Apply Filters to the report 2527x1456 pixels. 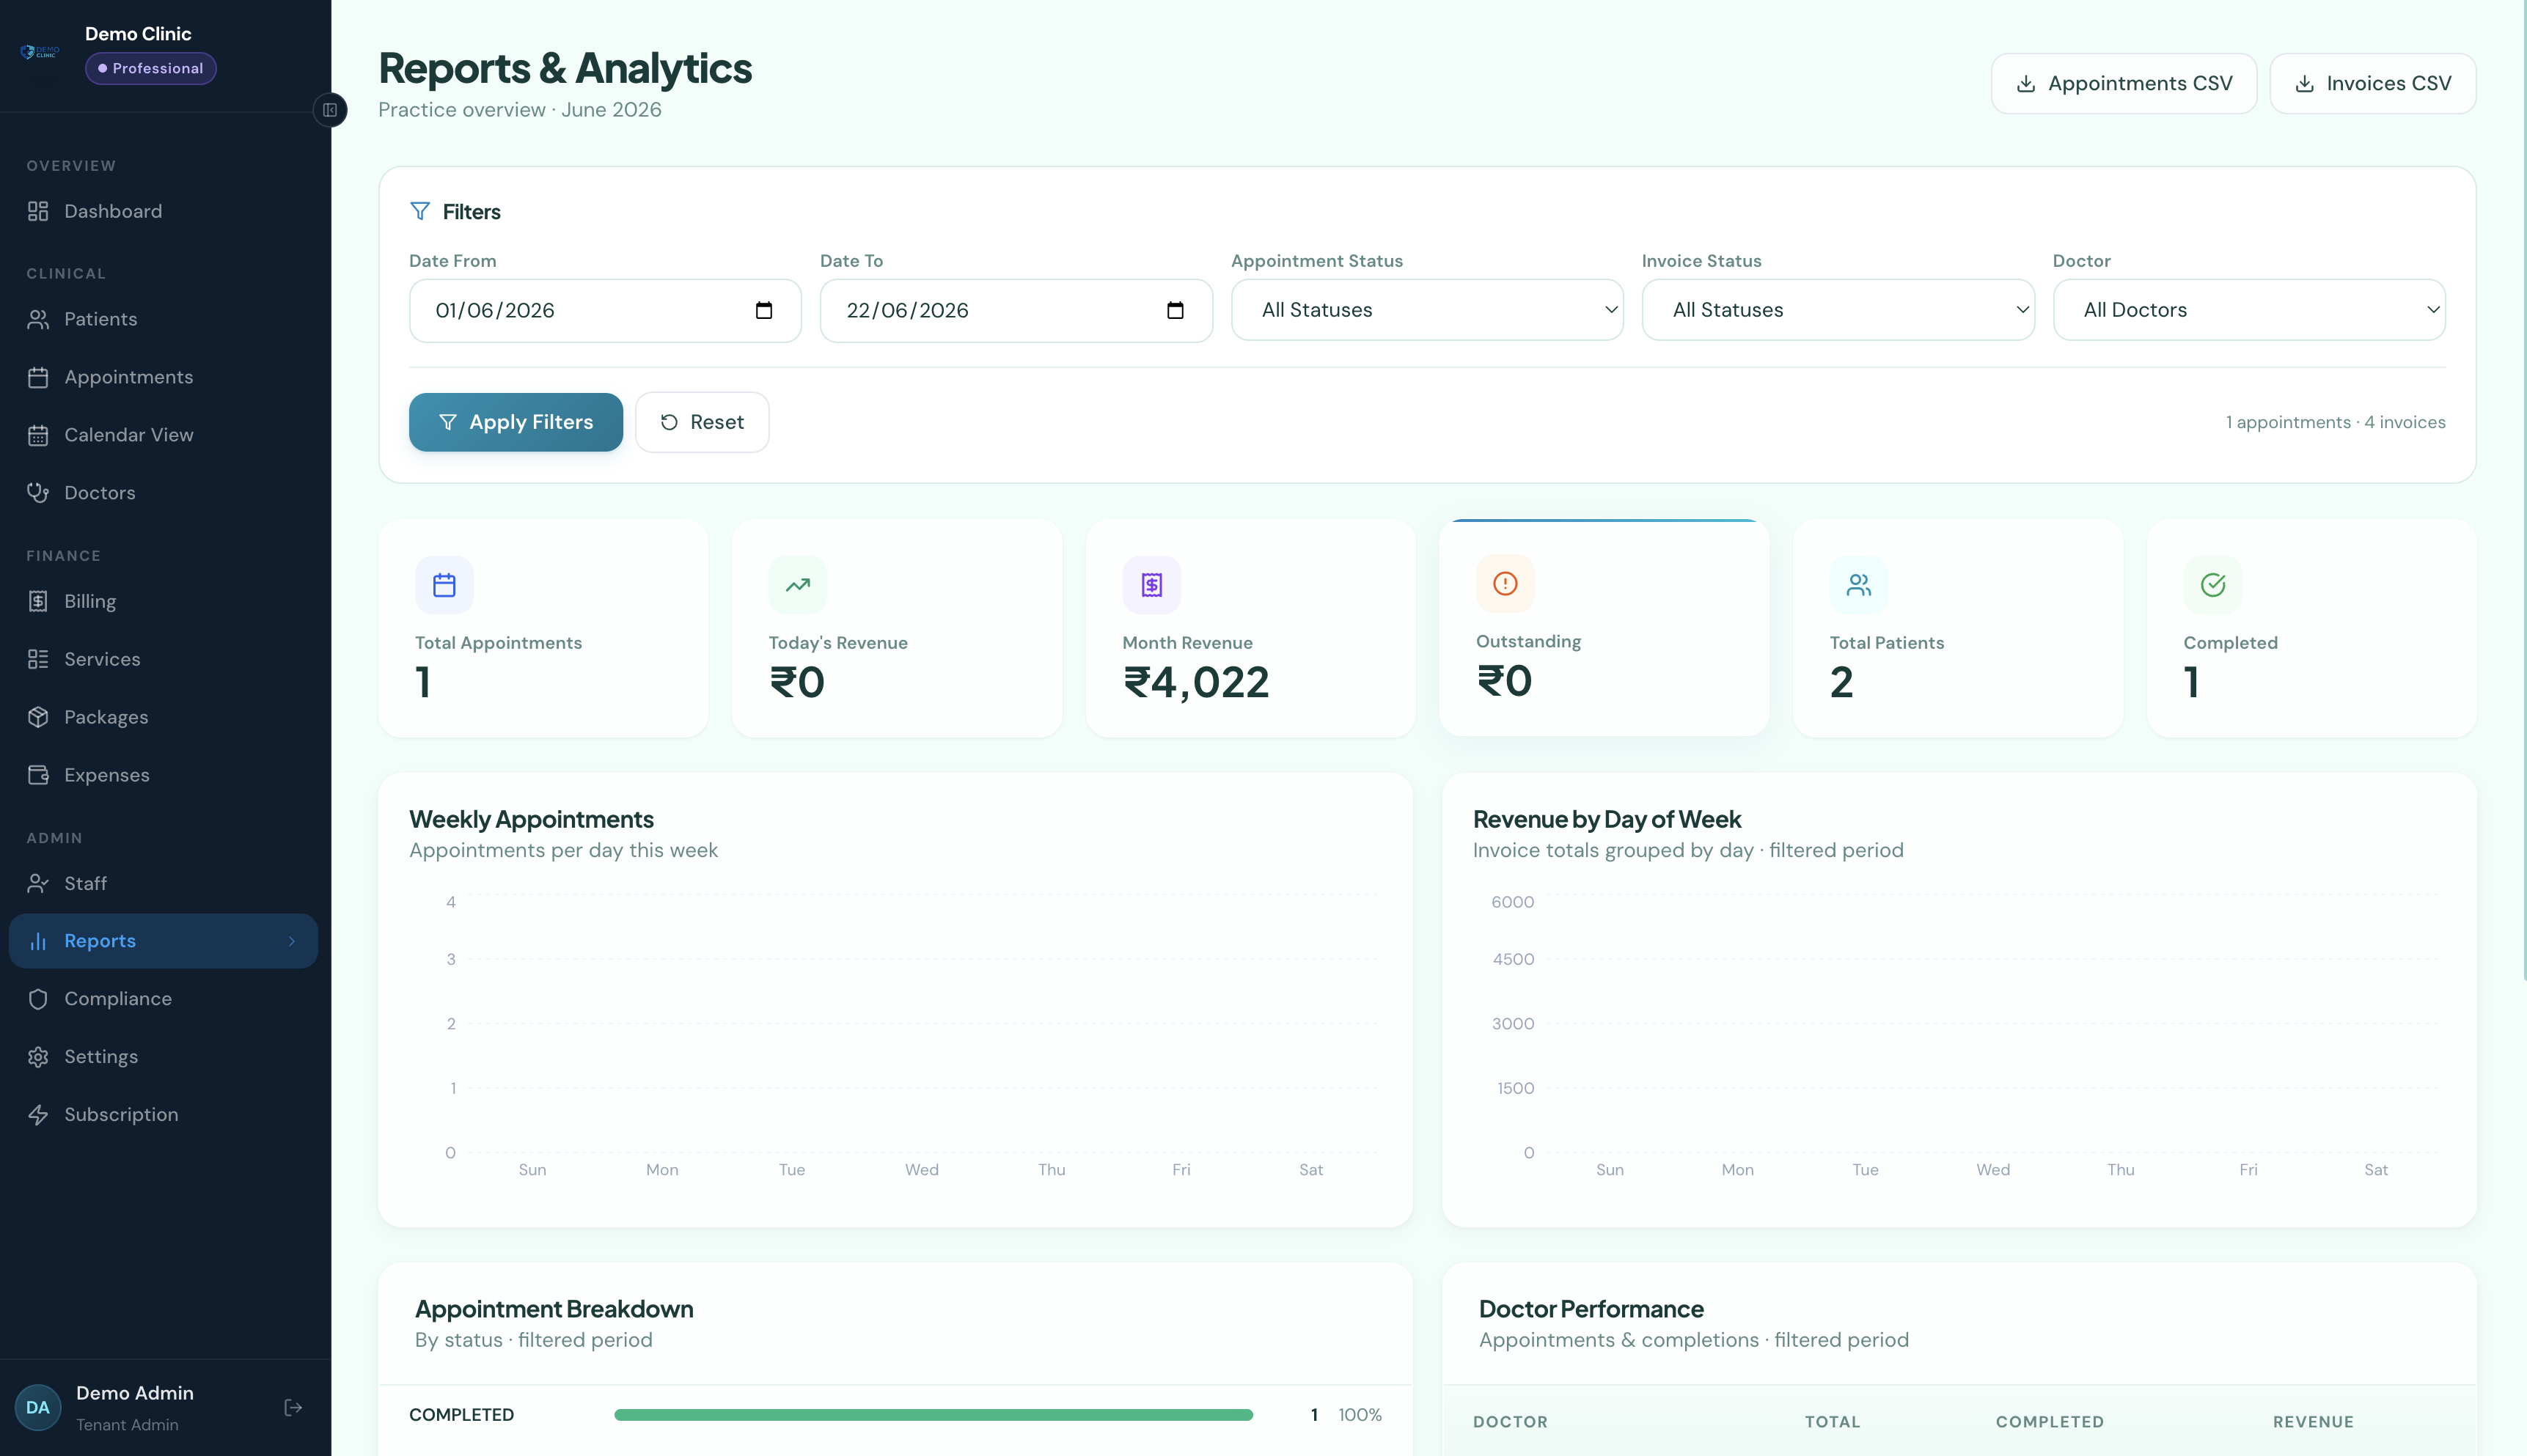tap(516, 422)
